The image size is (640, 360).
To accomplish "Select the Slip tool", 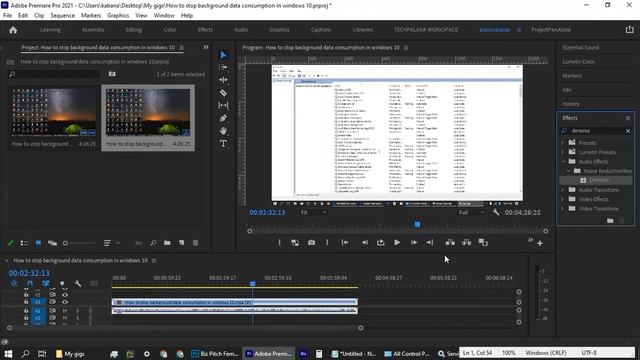I will [x=223, y=105].
